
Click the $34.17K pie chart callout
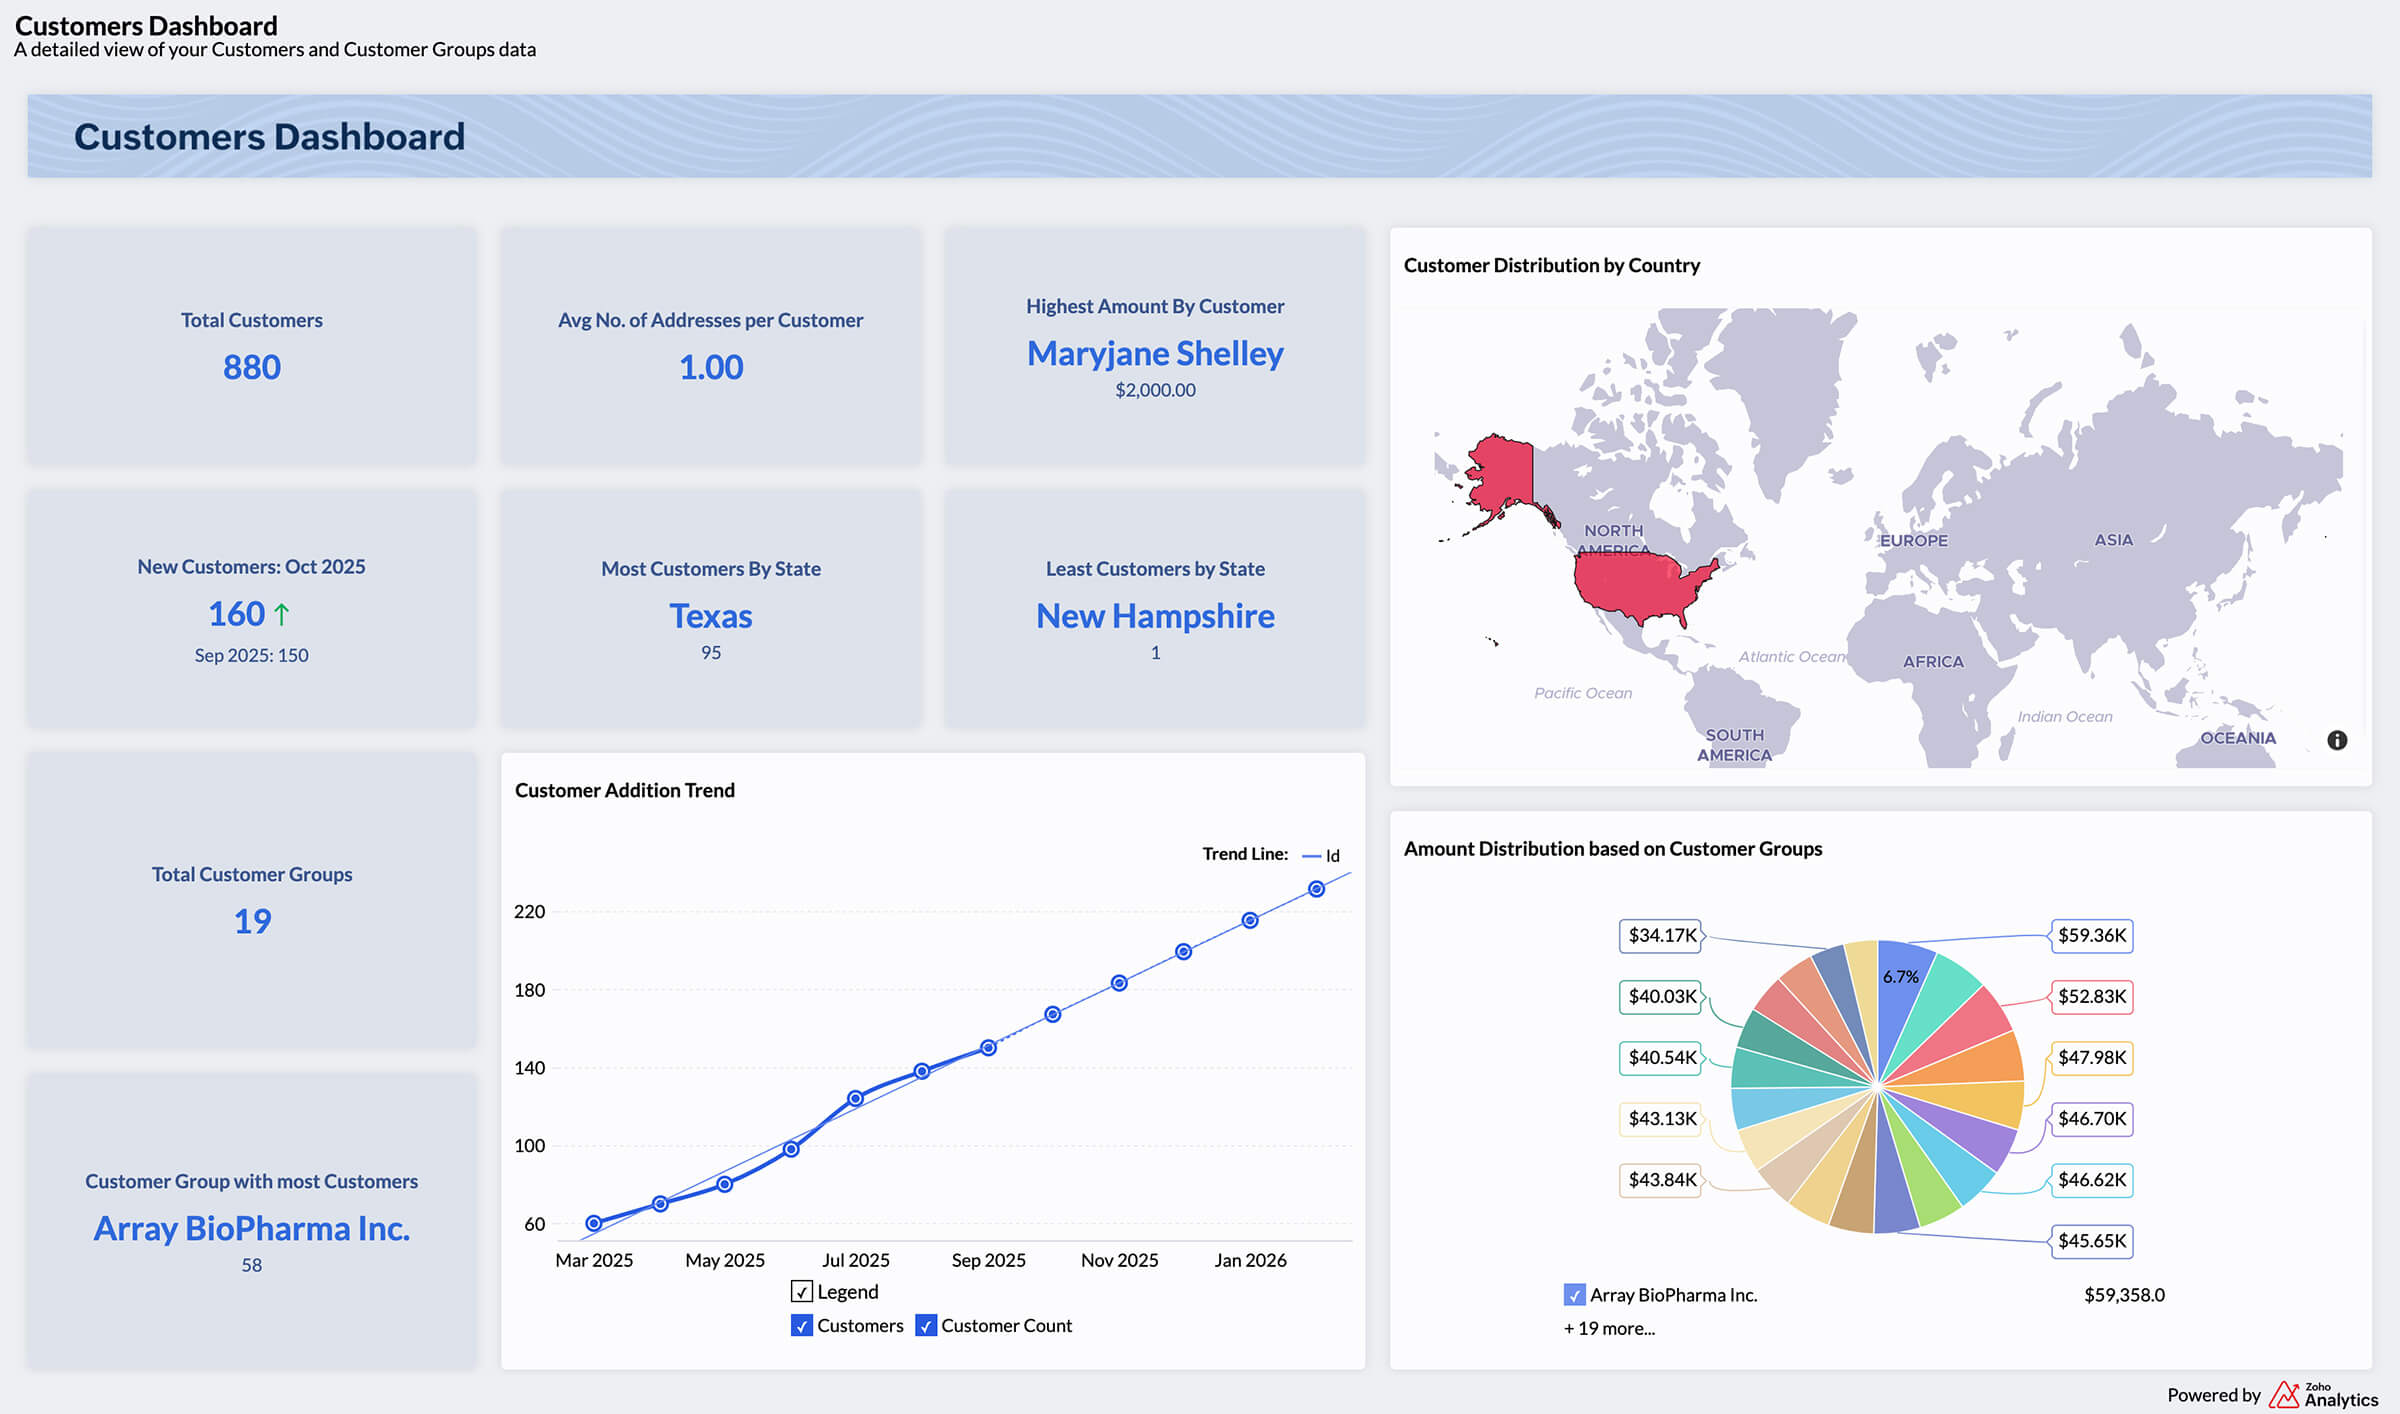[1661, 937]
